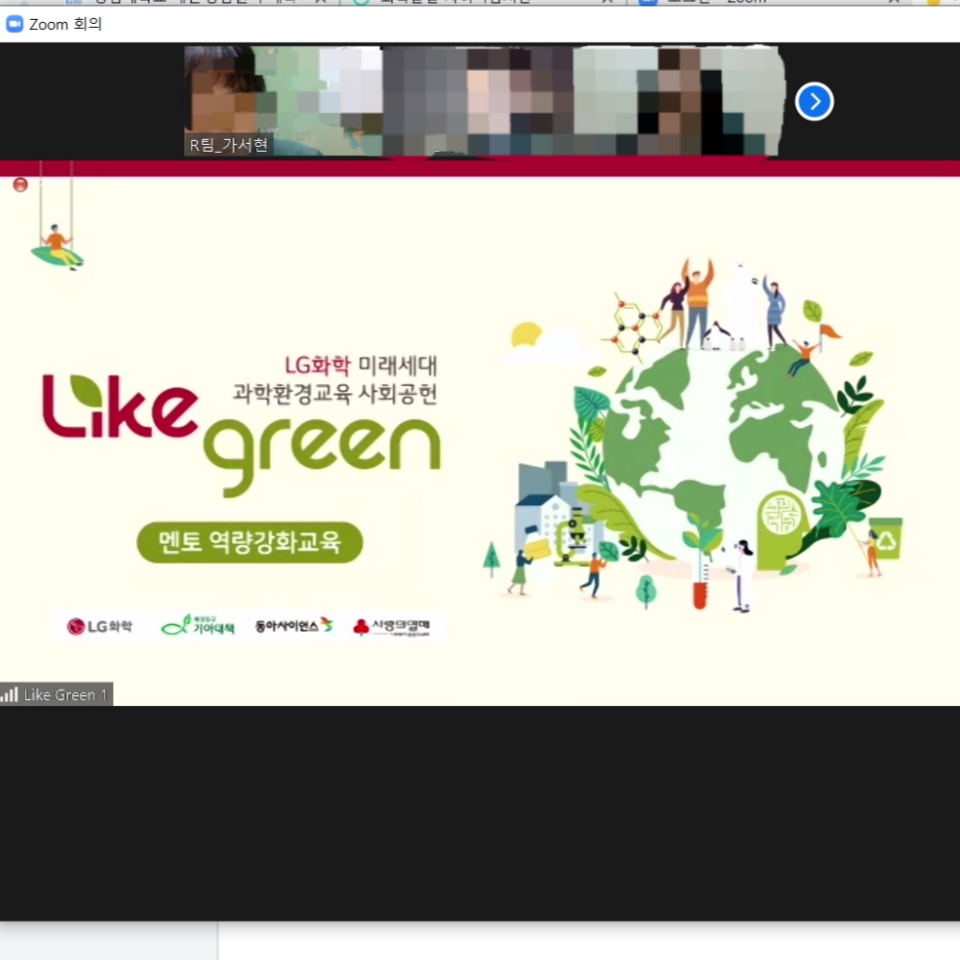
Task: Click the "R팀_가서현" name tag label
Action: click(x=228, y=145)
